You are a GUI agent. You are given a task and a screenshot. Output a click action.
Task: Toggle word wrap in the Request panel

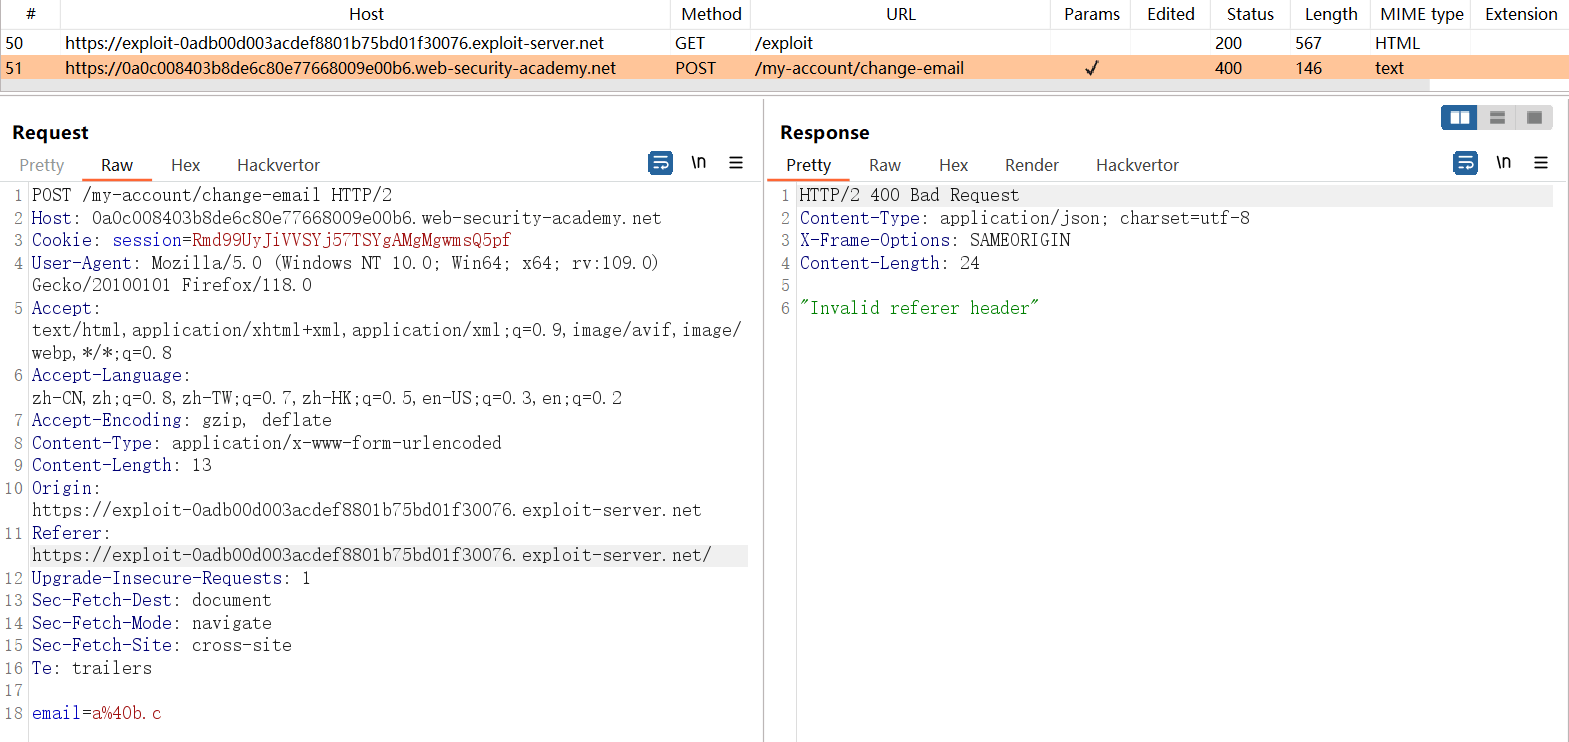pos(660,163)
